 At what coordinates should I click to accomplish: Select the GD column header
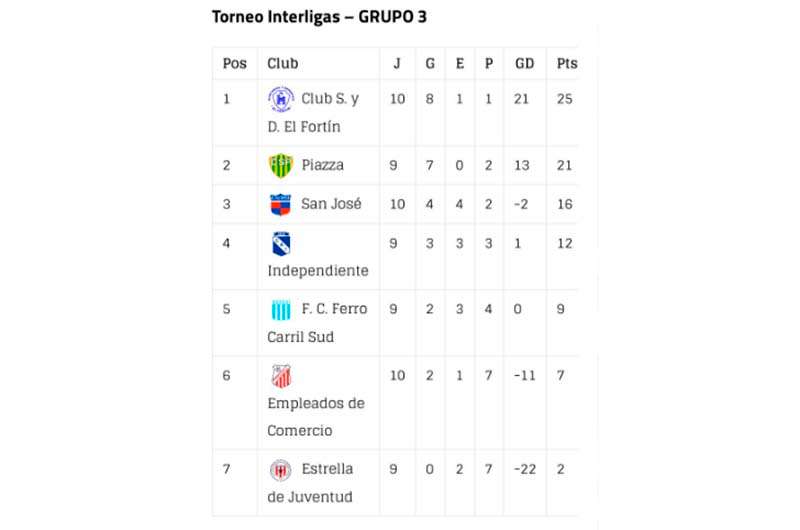(524, 64)
